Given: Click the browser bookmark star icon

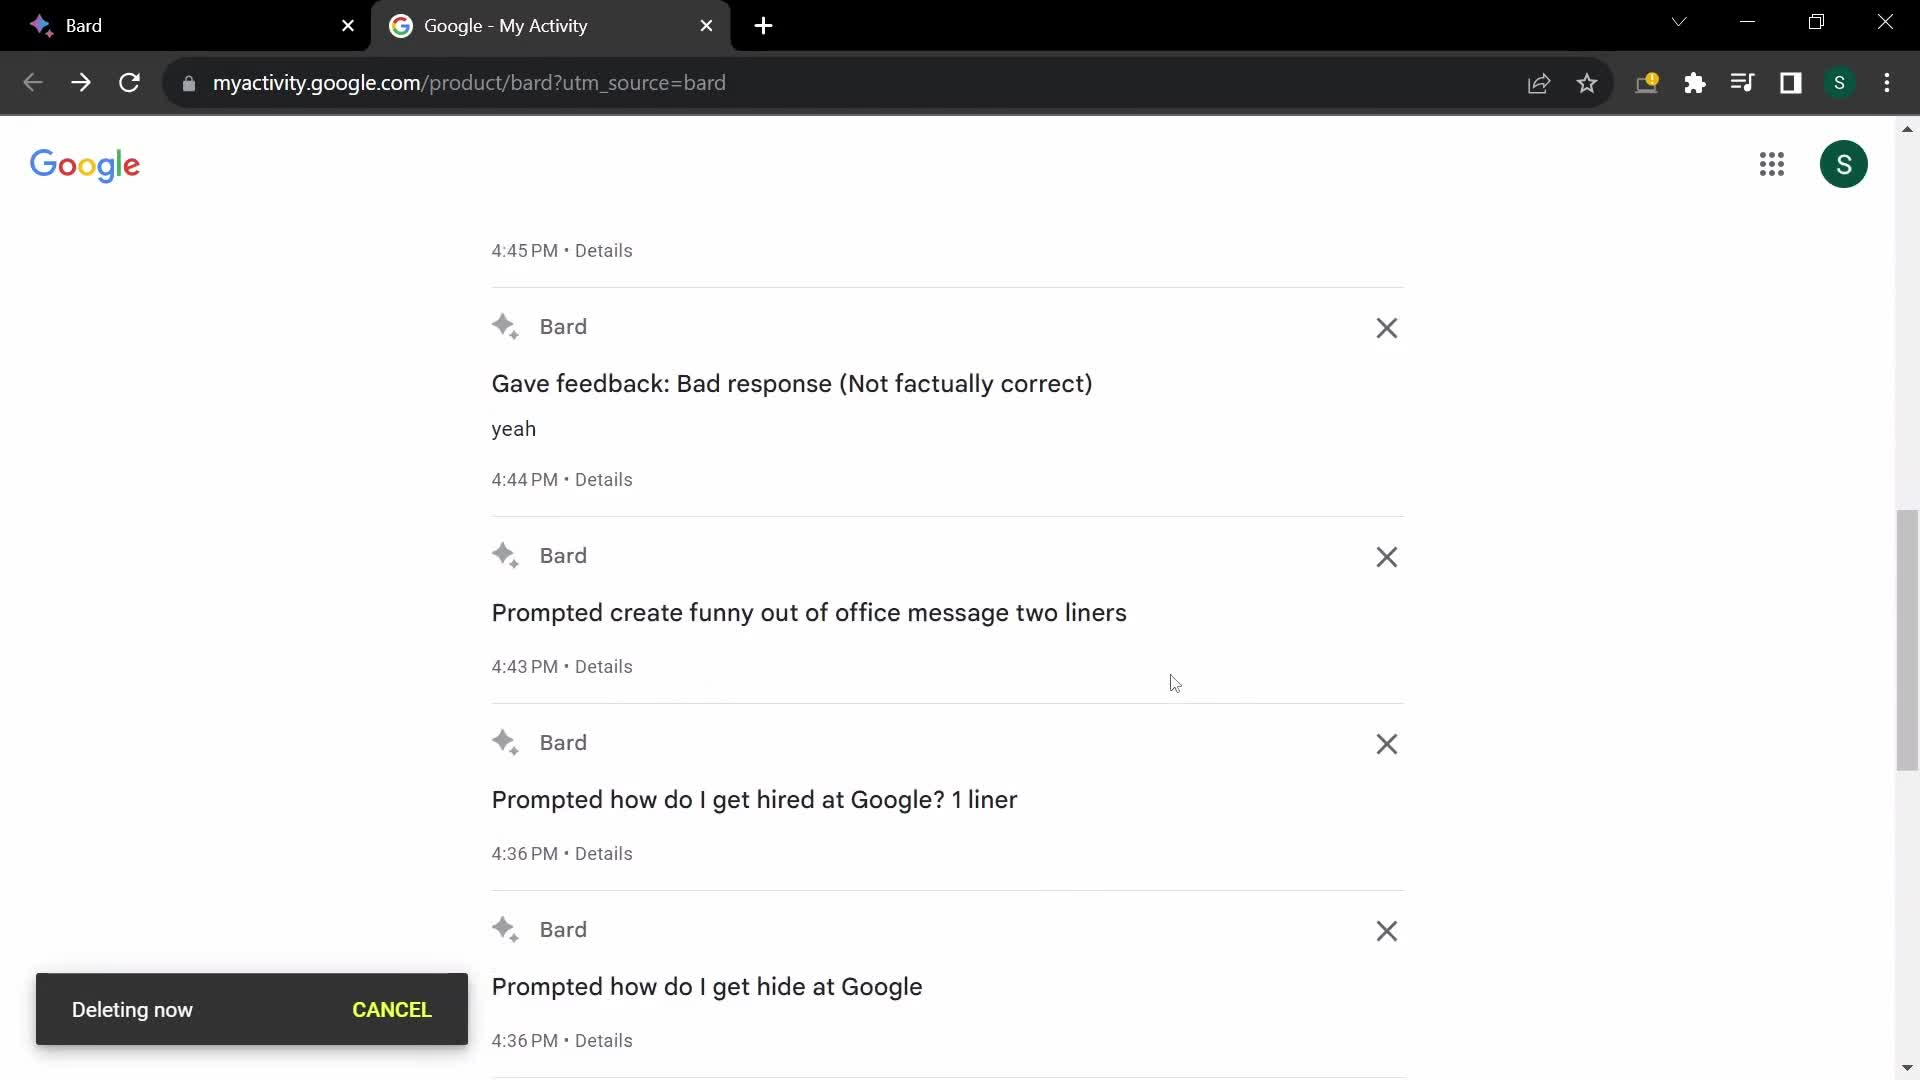Looking at the screenshot, I should (x=1588, y=83).
